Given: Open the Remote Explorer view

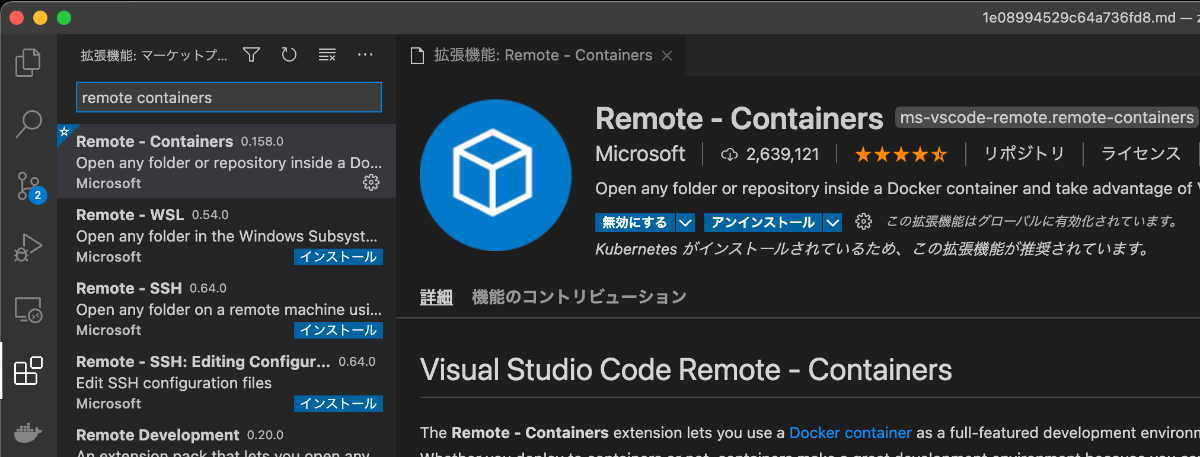Looking at the screenshot, I should click(29, 310).
